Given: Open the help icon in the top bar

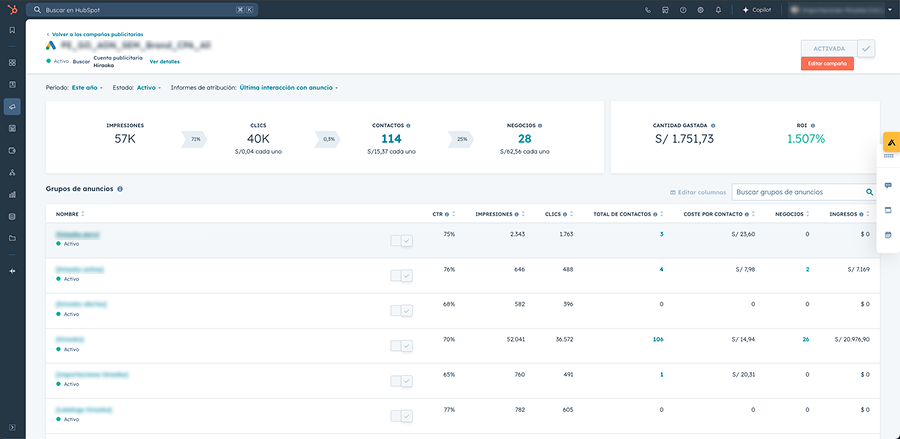Looking at the screenshot, I should tap(683, 10).
